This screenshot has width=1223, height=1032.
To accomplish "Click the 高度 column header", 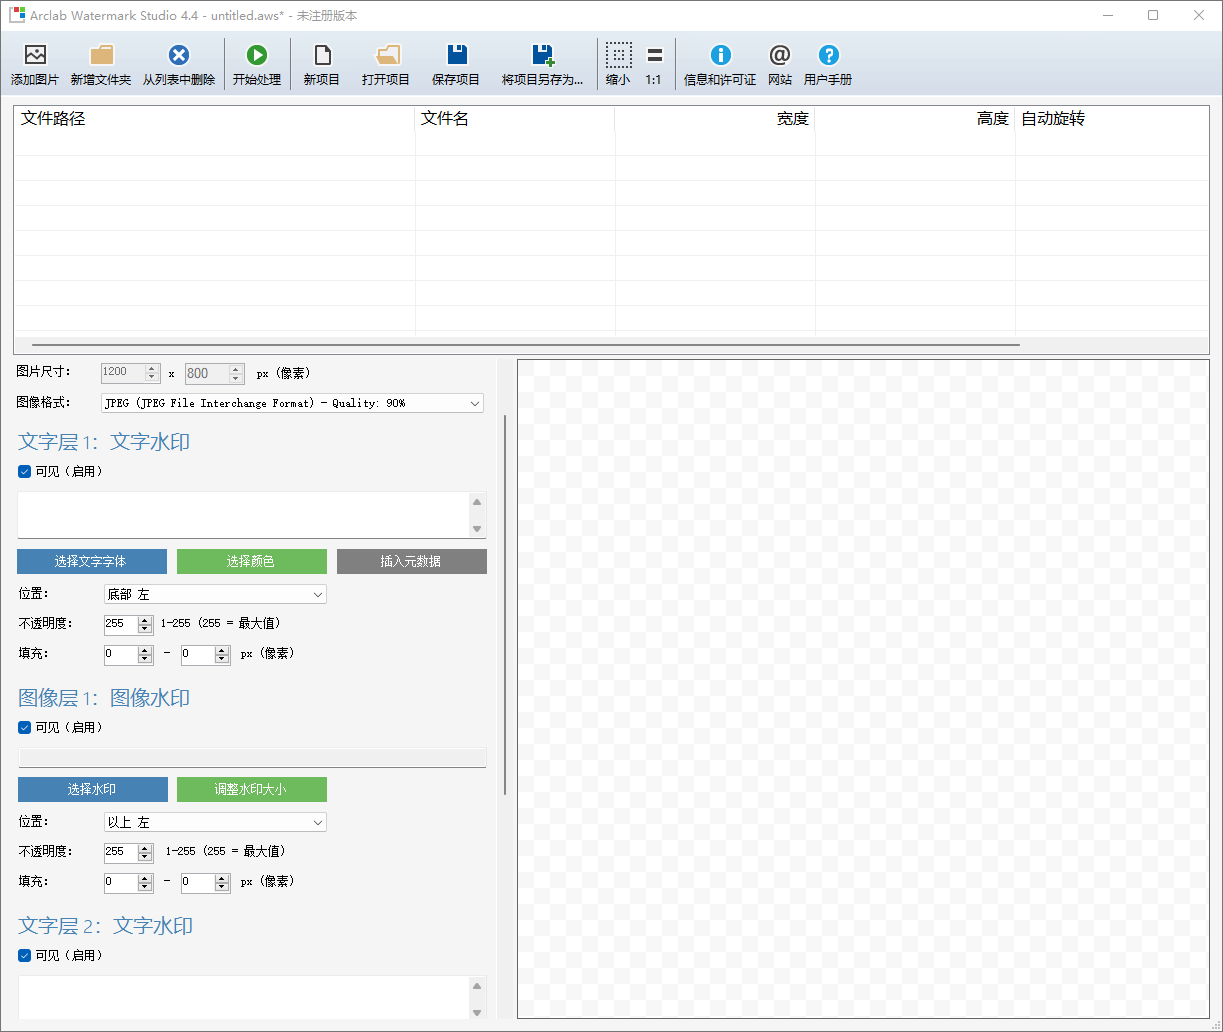I will tap(914, 119).
